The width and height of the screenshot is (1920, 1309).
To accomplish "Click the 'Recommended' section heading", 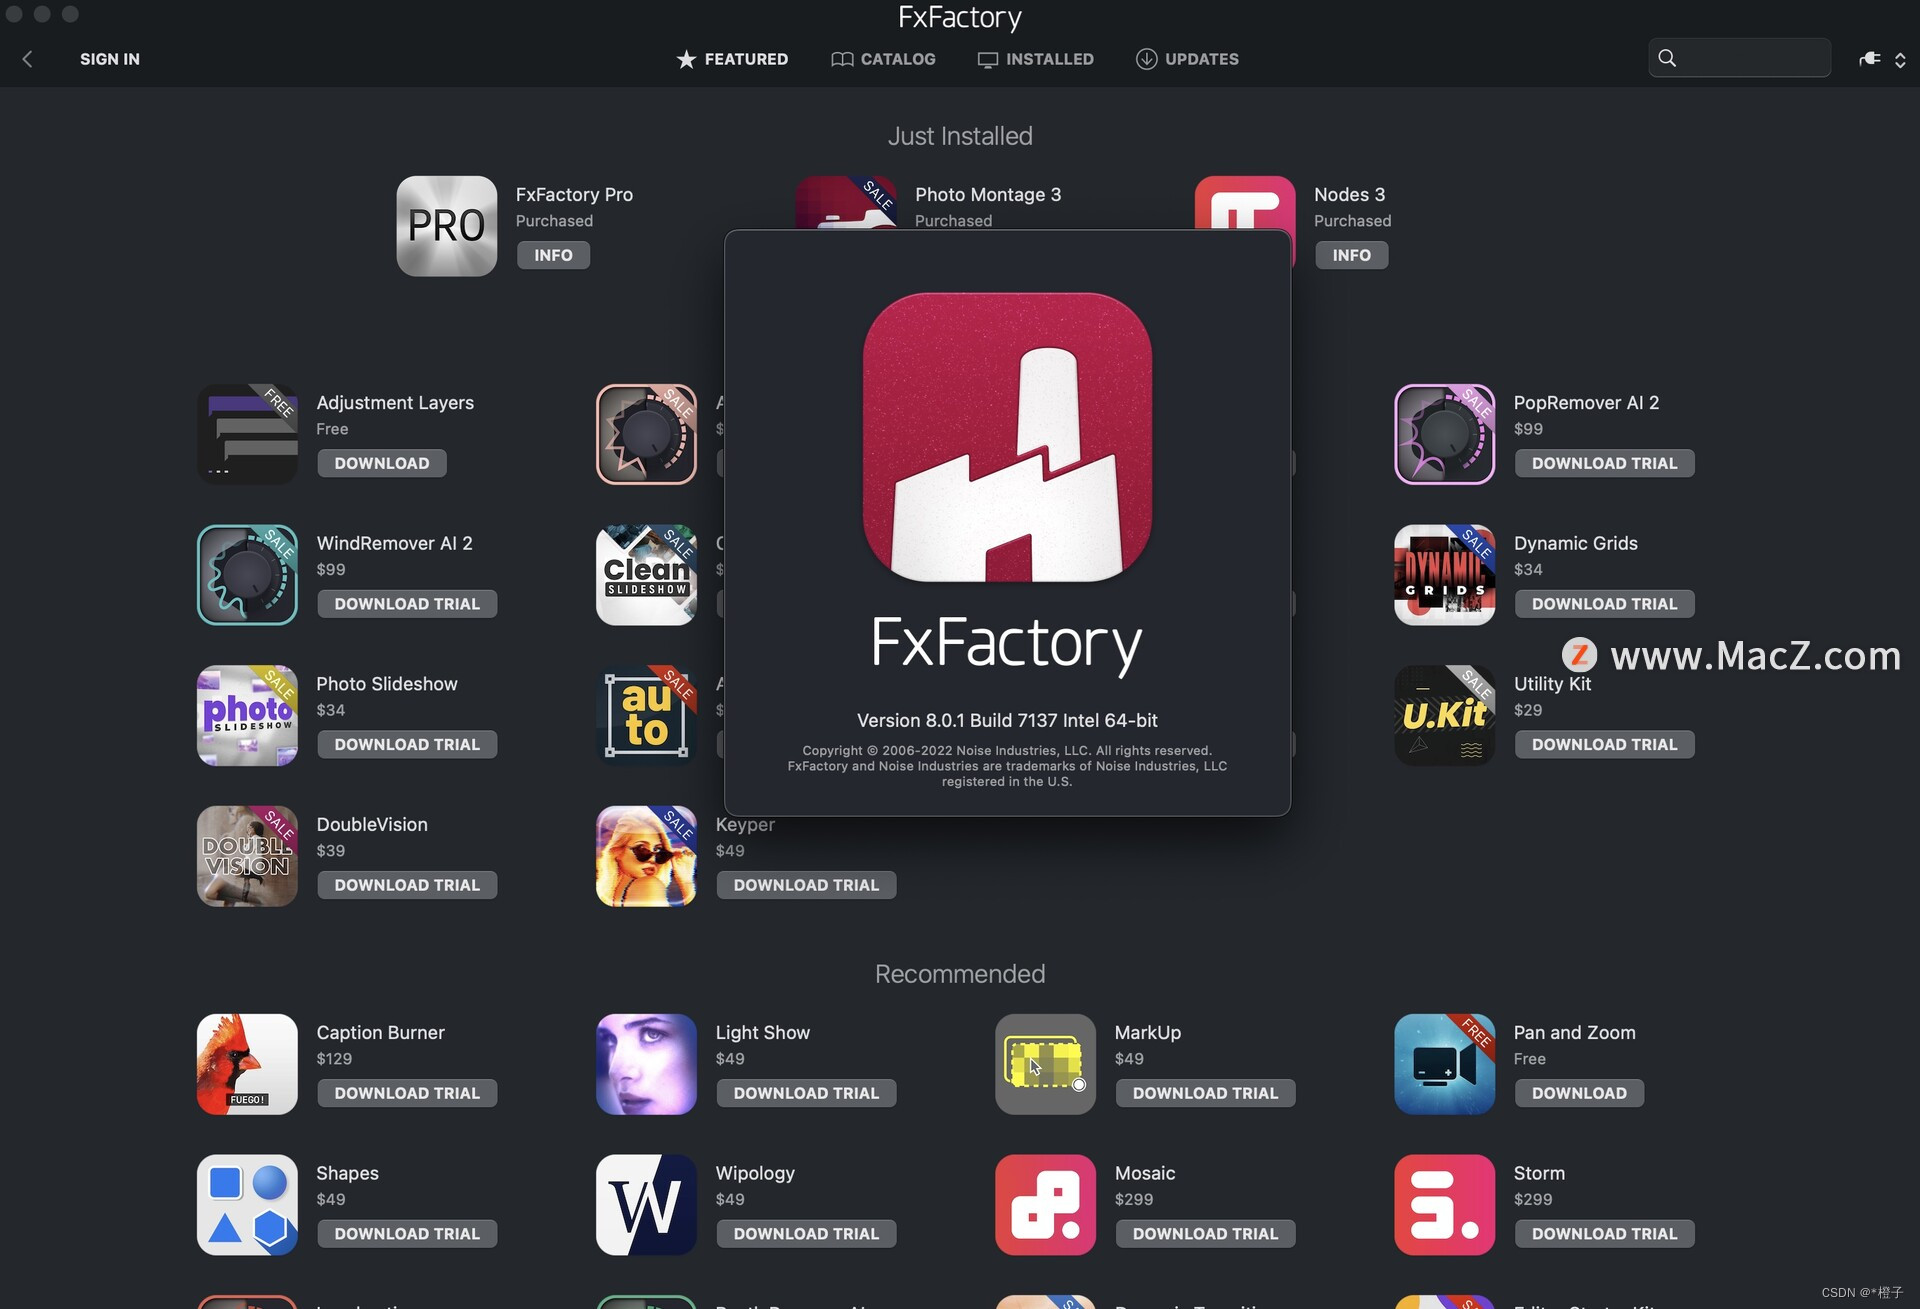I will pyautogui.click(x=960, y=974).
